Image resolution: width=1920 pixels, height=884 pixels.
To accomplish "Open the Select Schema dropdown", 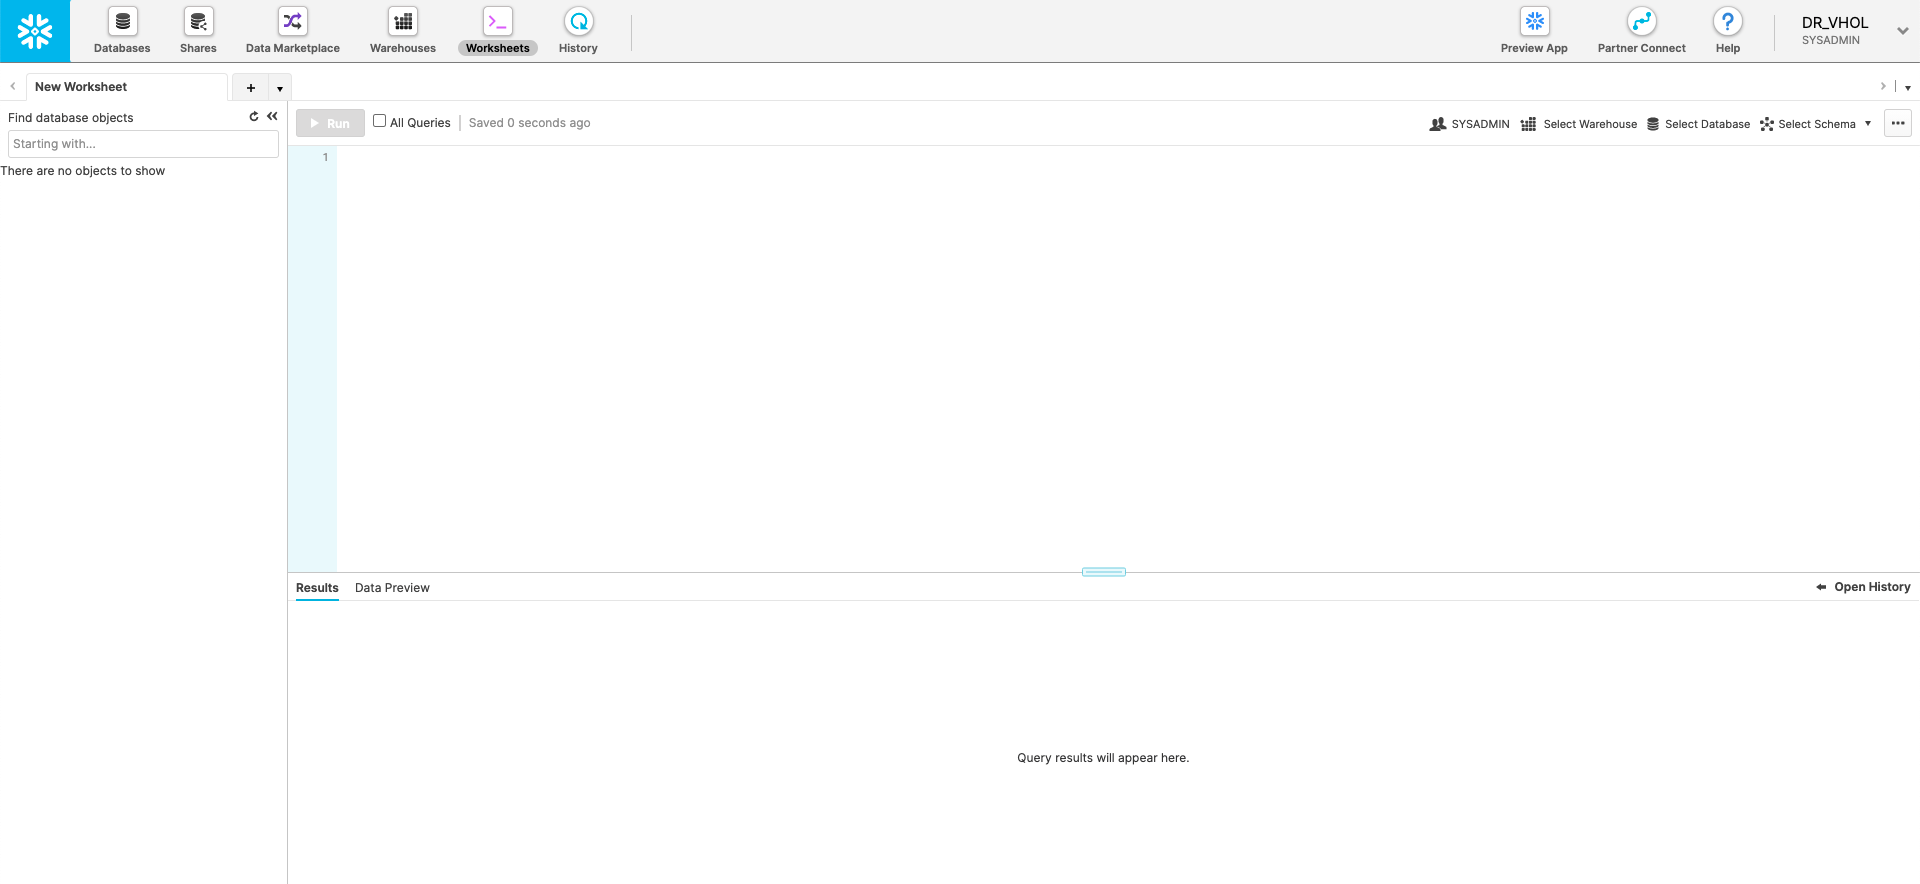I will tap(1815, 124).
